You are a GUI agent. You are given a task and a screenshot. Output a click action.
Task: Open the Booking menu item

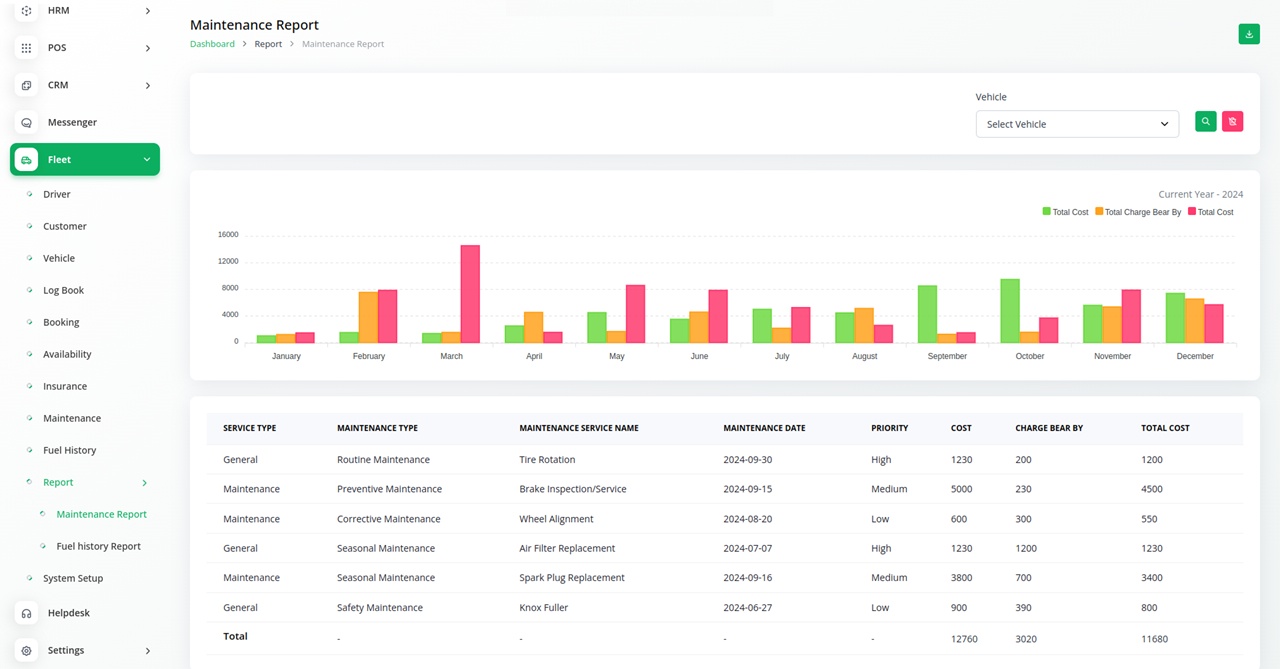(61, 322)
